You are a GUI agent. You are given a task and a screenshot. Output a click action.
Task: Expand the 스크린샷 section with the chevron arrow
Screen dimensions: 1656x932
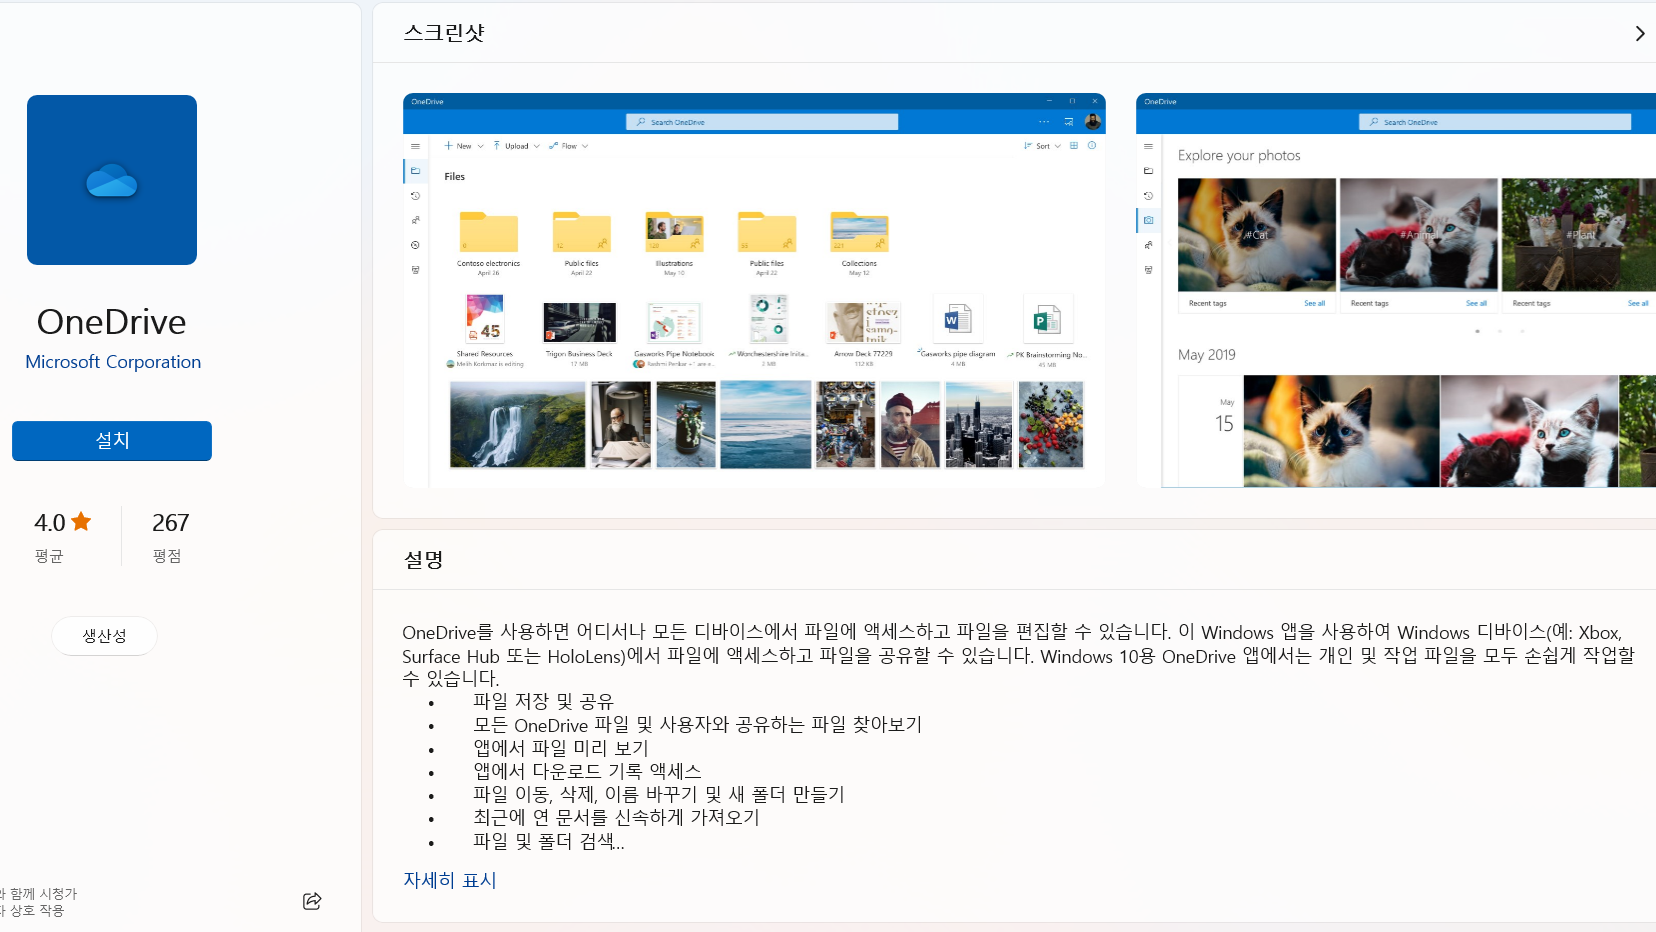pos(1639,34)
